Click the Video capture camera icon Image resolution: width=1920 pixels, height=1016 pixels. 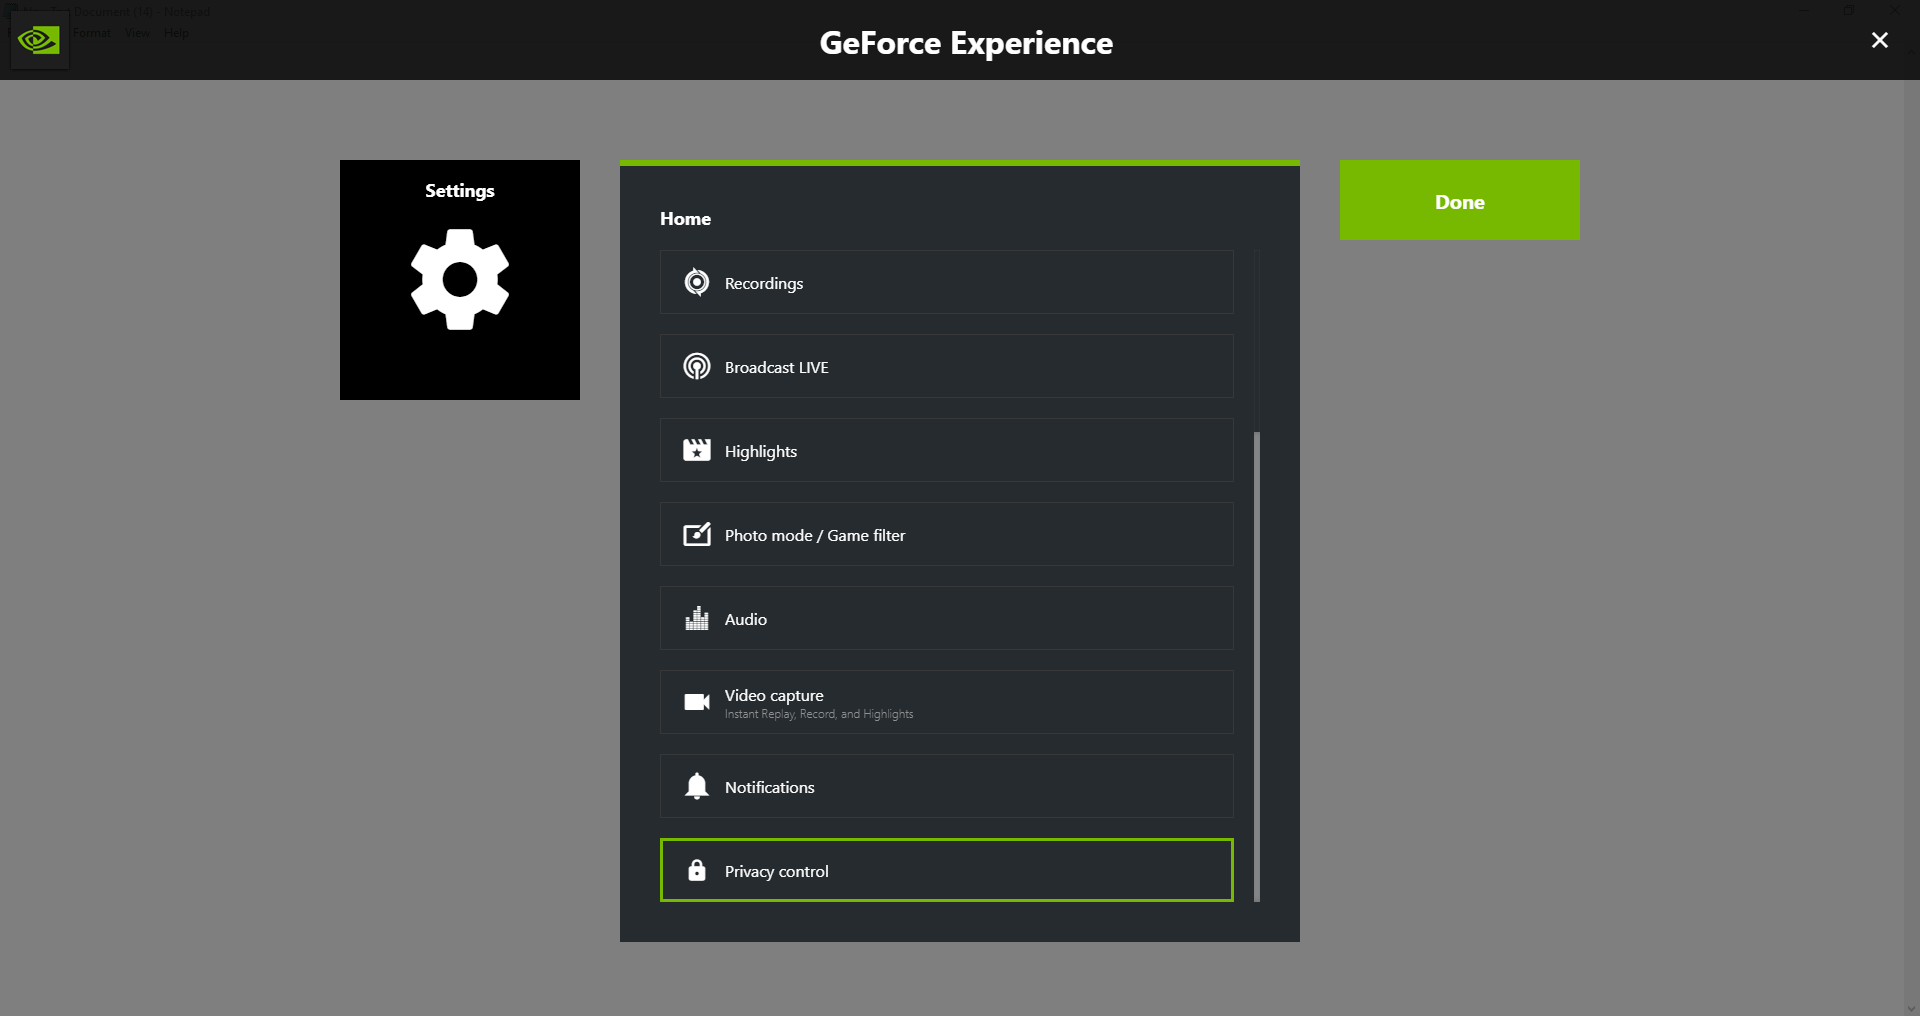(x=697, y=702)
